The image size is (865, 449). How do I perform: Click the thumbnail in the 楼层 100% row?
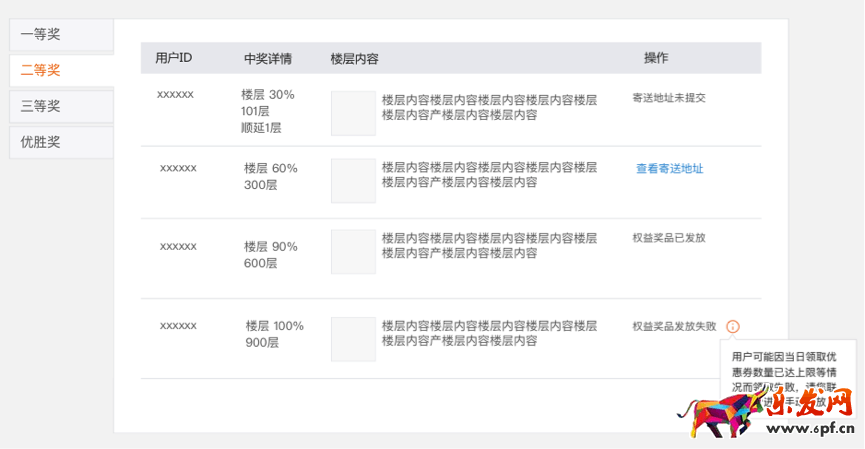(x=353, y=339)
